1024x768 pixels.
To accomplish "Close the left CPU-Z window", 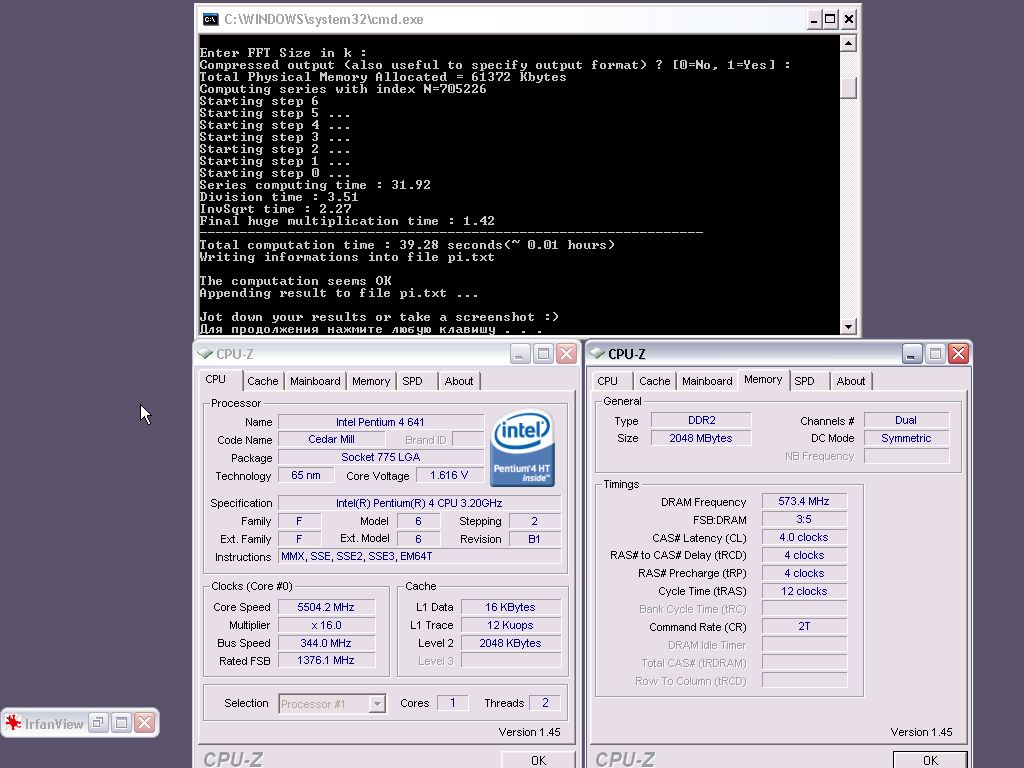I will 566,353.
